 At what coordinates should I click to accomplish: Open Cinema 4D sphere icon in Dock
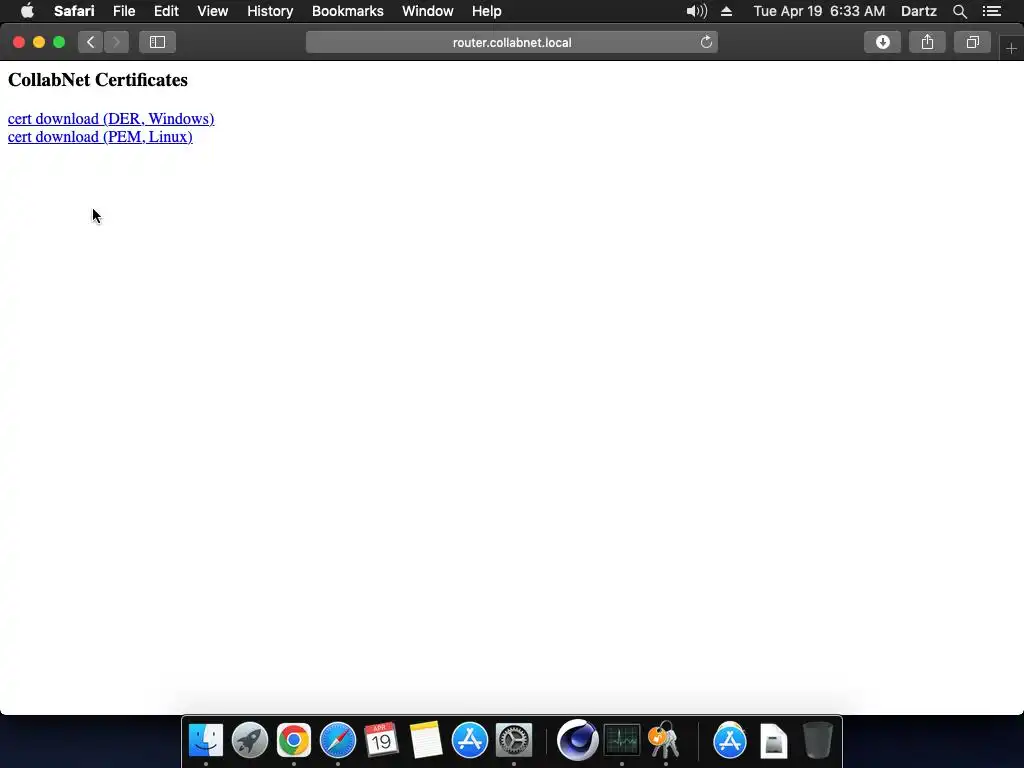pyautogui.click(x=577, y=741)
